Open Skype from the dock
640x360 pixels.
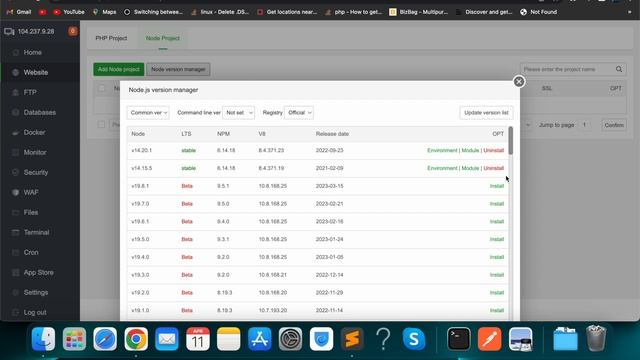[x=414, y=339]
